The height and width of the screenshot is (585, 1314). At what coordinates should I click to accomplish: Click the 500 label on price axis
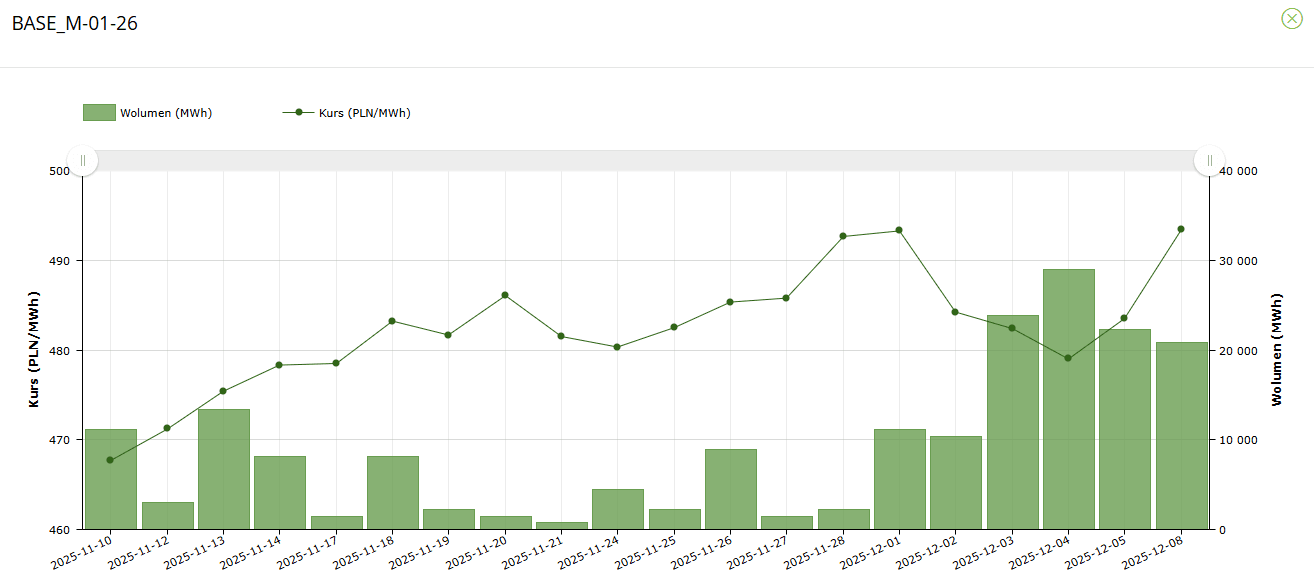pos(59,171)
